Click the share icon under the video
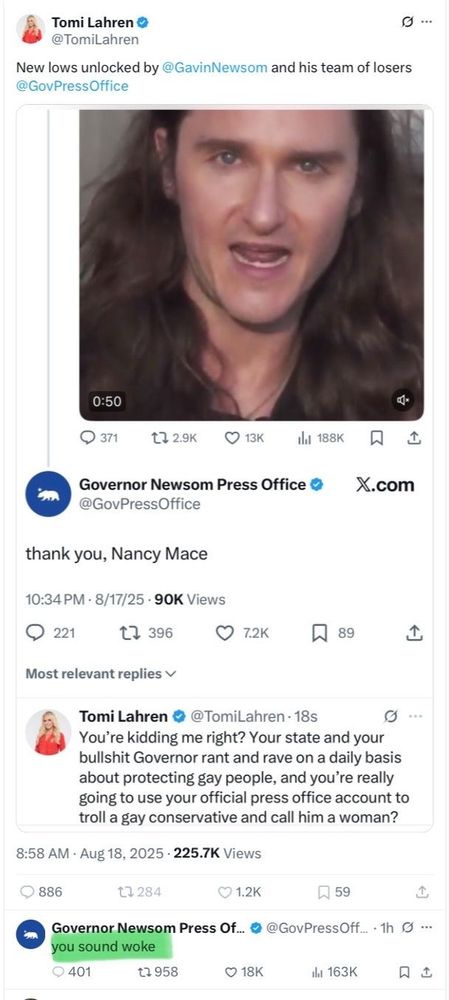The image size is (449, 1000). pos(414,438)
